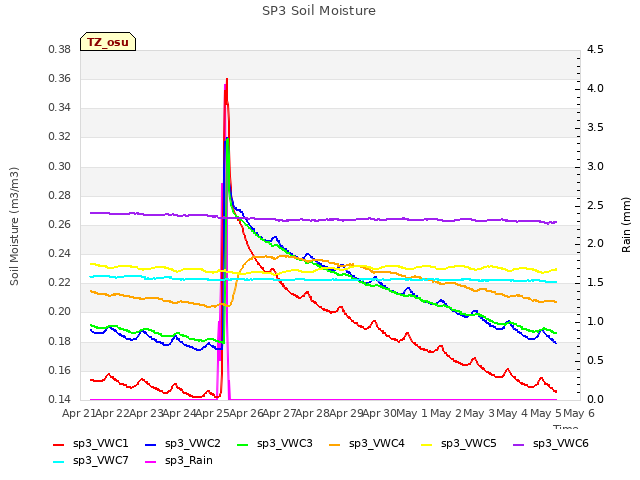Click the Apr 22 date label
The width and height of the screenshot is (640, 480).
coord(113,414)
